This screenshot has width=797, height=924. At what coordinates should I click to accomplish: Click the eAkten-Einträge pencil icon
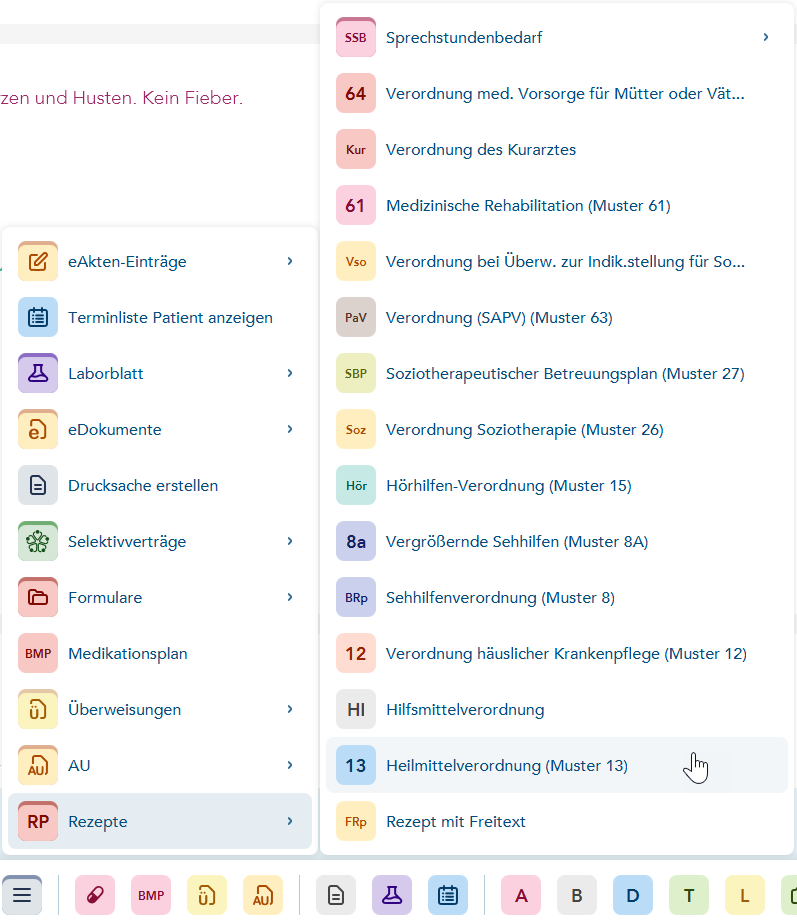[38, 261]
